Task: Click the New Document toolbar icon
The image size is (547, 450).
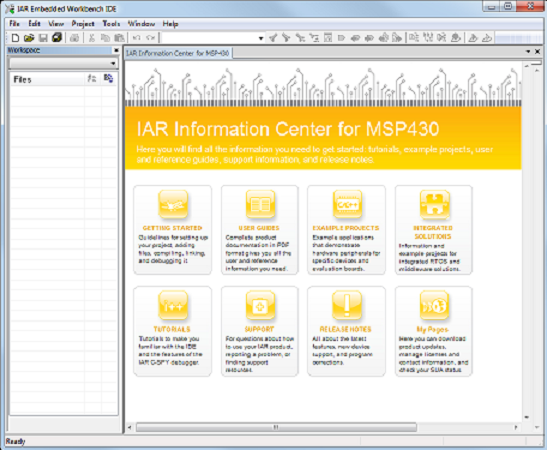Action: [15, 38]
